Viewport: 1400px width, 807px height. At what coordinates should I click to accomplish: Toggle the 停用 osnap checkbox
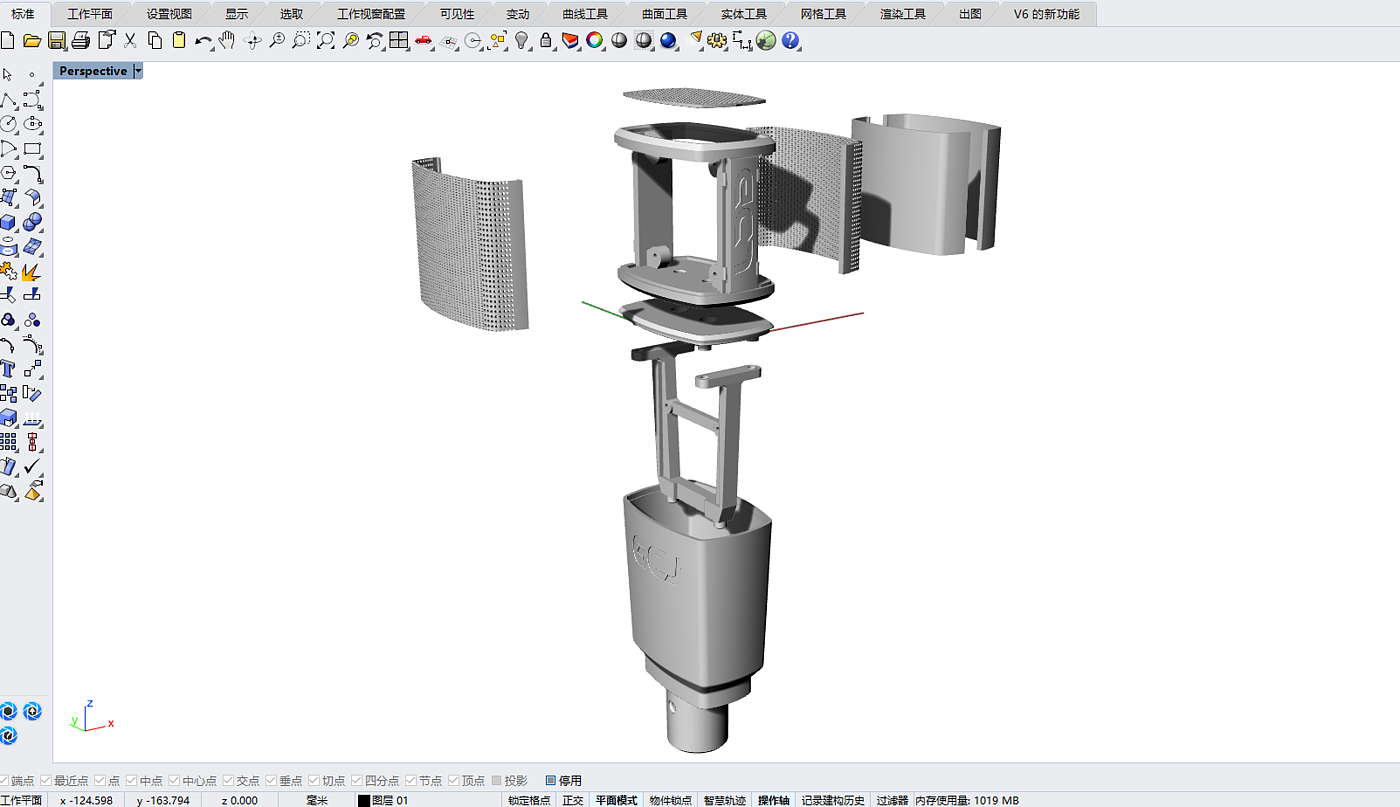coord(551,780)
